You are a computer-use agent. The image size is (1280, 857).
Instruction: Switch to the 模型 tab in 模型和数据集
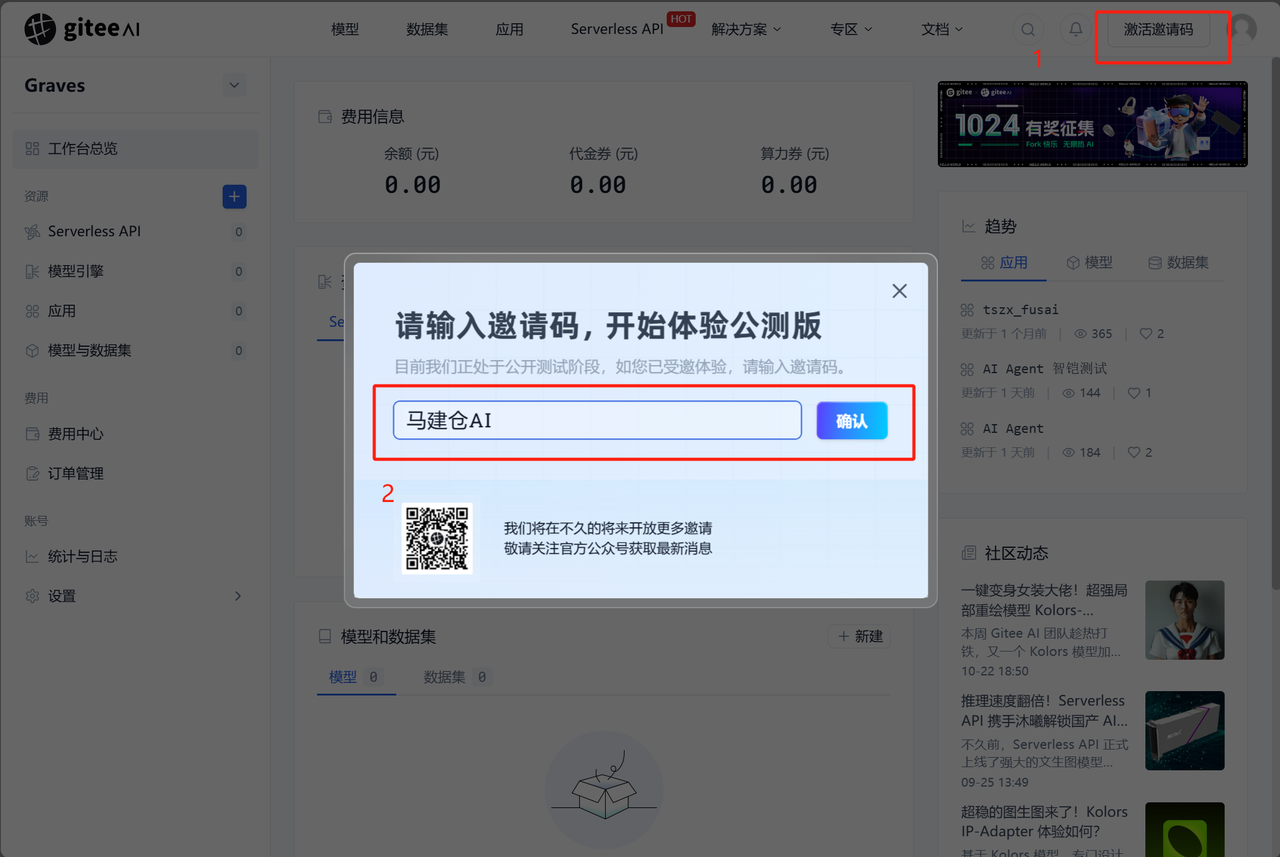(355, 677)
